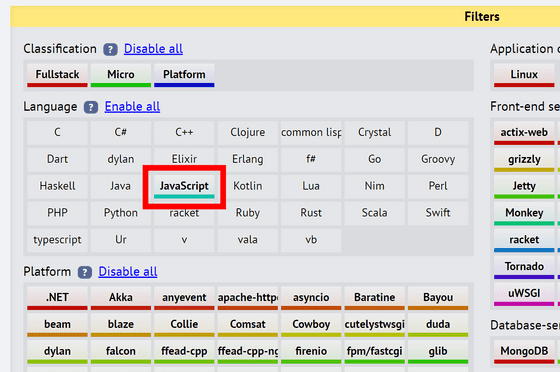The height and width of the screenshot is (372, 560).
Task: Toggle the Baratine platform filter
Action: pos(374,298)
